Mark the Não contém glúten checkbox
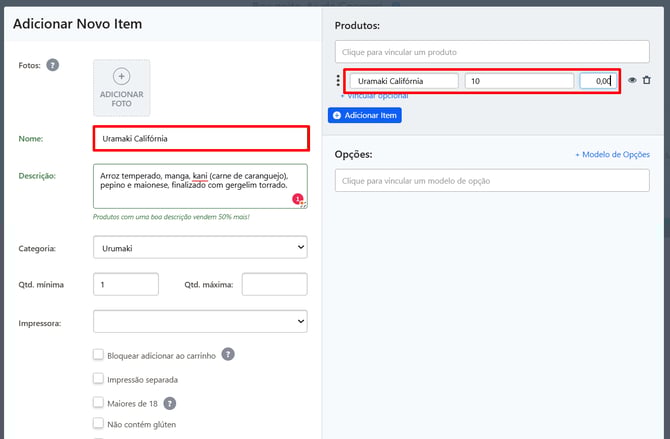This screenshot has height=439, width=670. [x=98, y=427]
